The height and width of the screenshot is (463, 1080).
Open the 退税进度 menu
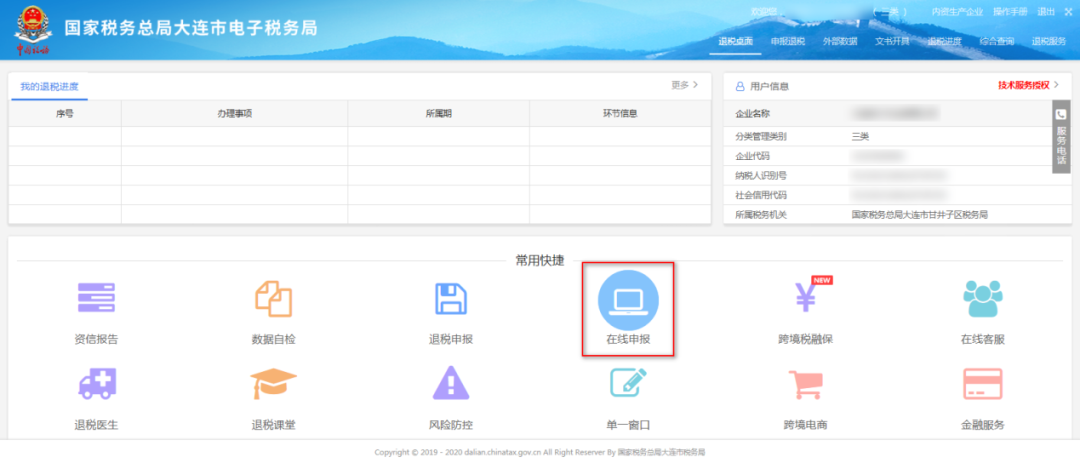click(x=944, y=41)
